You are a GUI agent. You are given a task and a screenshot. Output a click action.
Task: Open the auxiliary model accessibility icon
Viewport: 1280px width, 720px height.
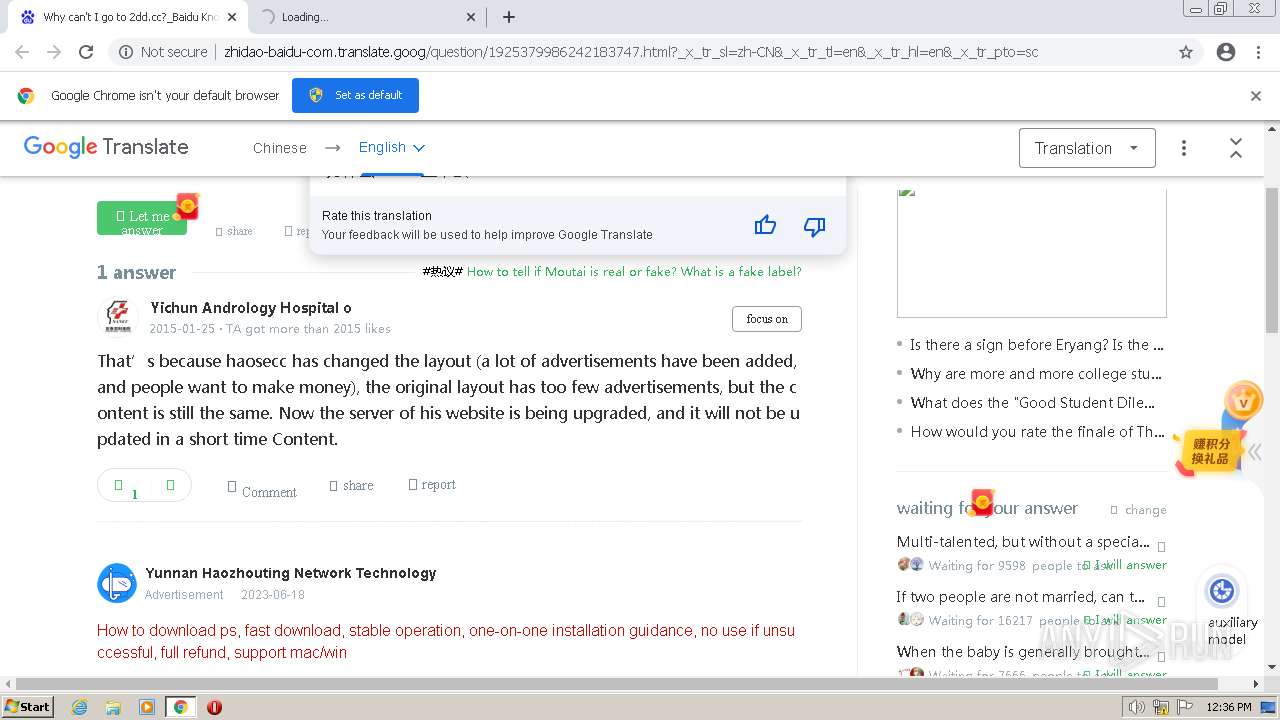click(x=1222, y=591)
